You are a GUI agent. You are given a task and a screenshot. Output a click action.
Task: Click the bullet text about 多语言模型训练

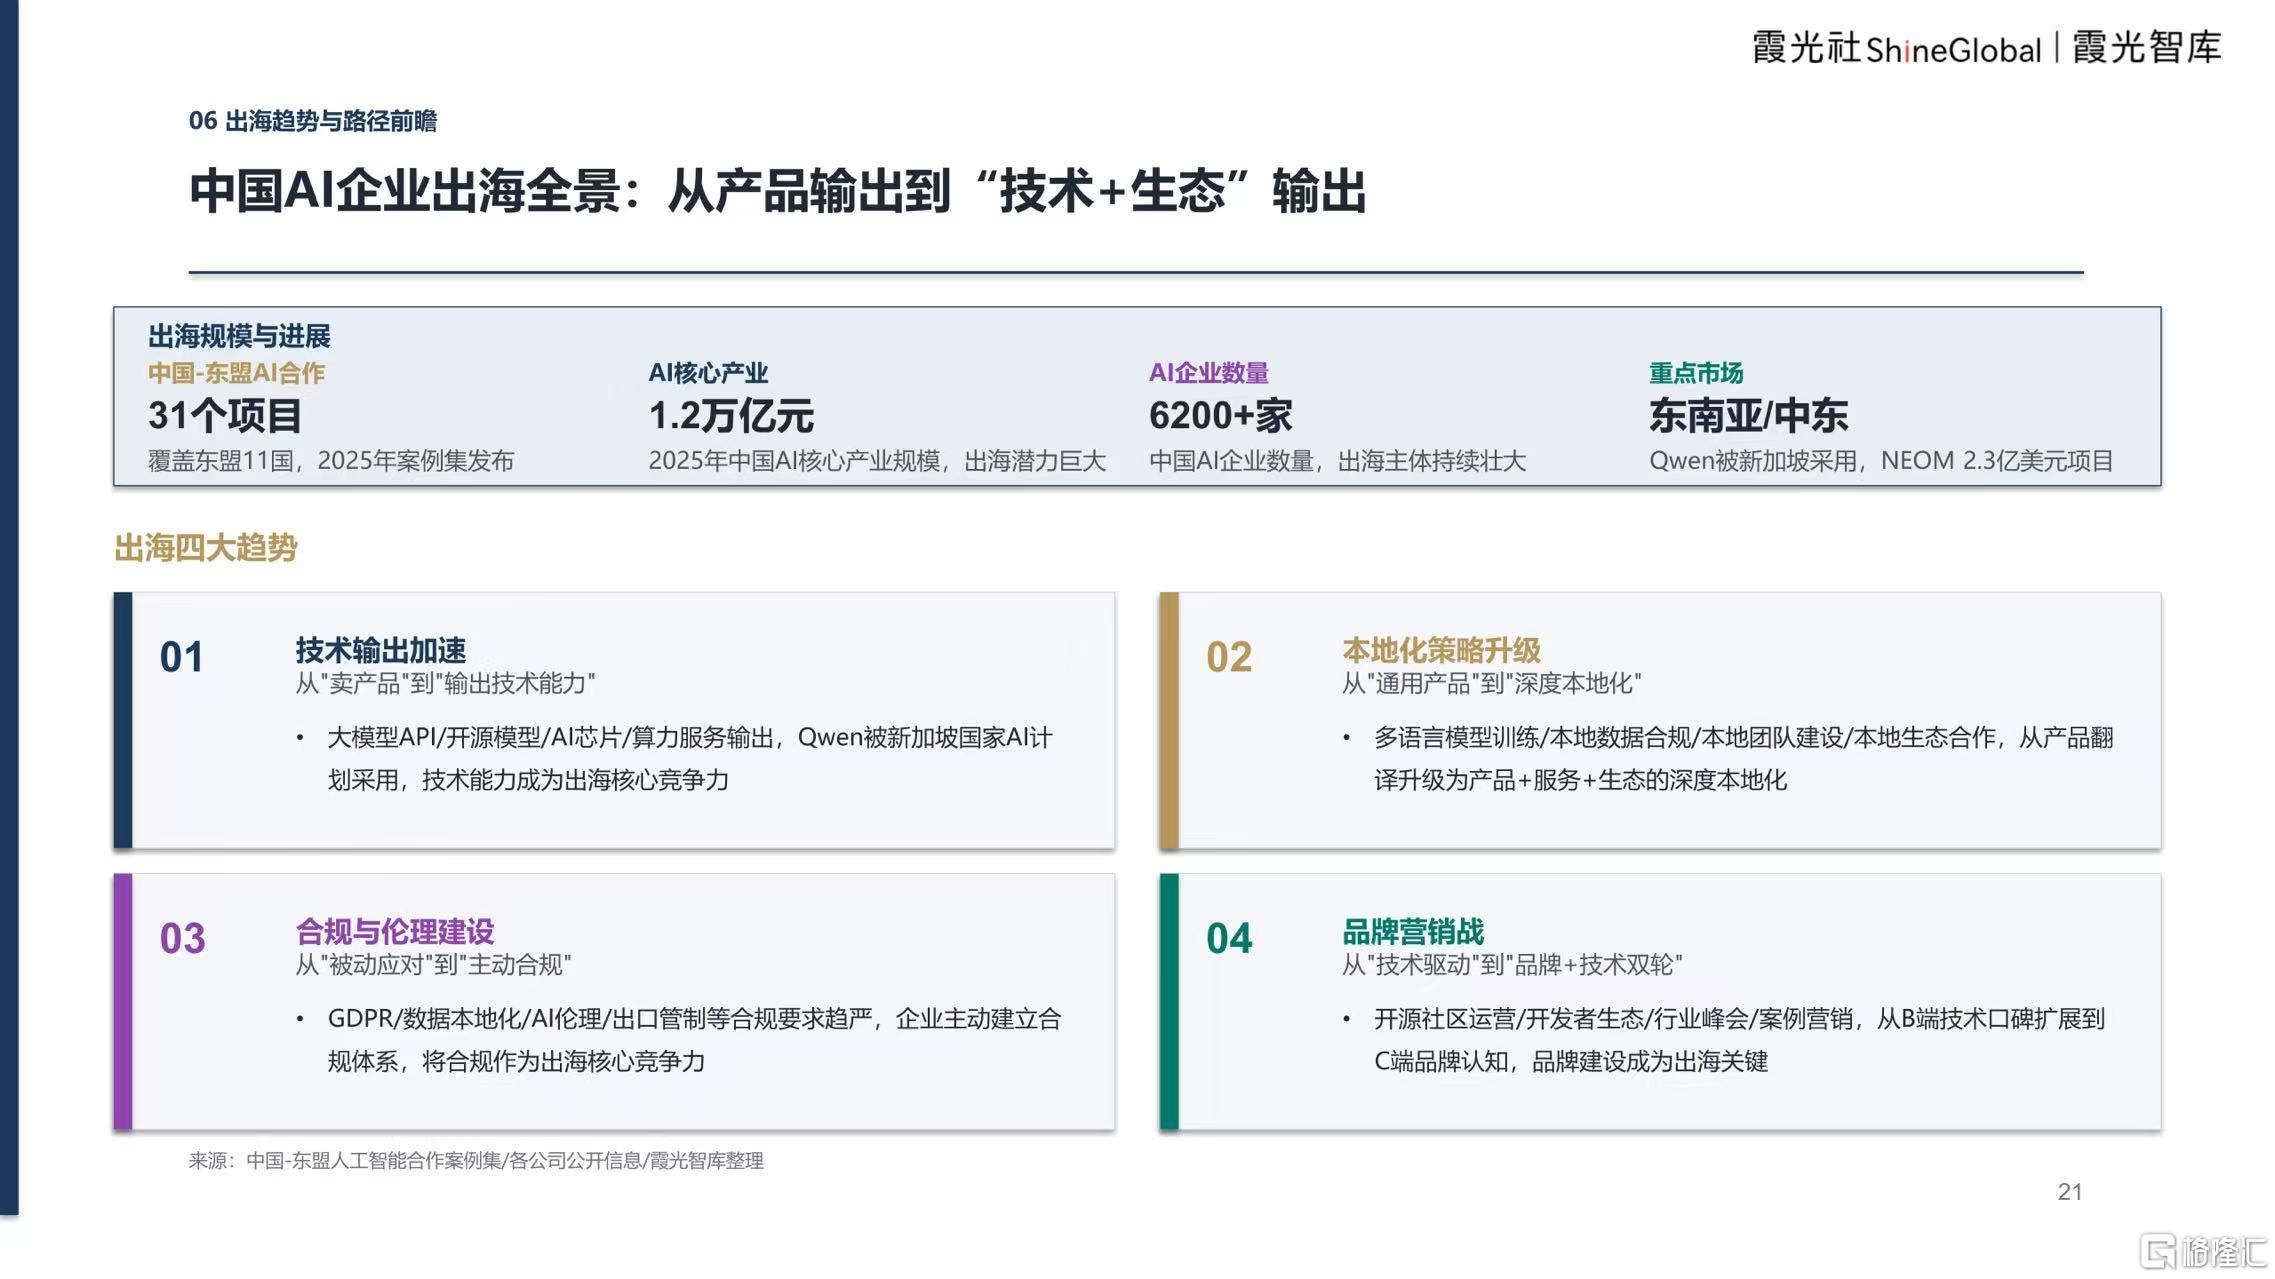pos(1744,759)
